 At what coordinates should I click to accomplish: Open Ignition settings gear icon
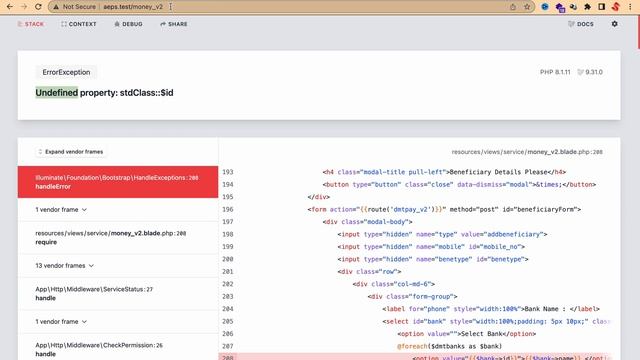614,24
